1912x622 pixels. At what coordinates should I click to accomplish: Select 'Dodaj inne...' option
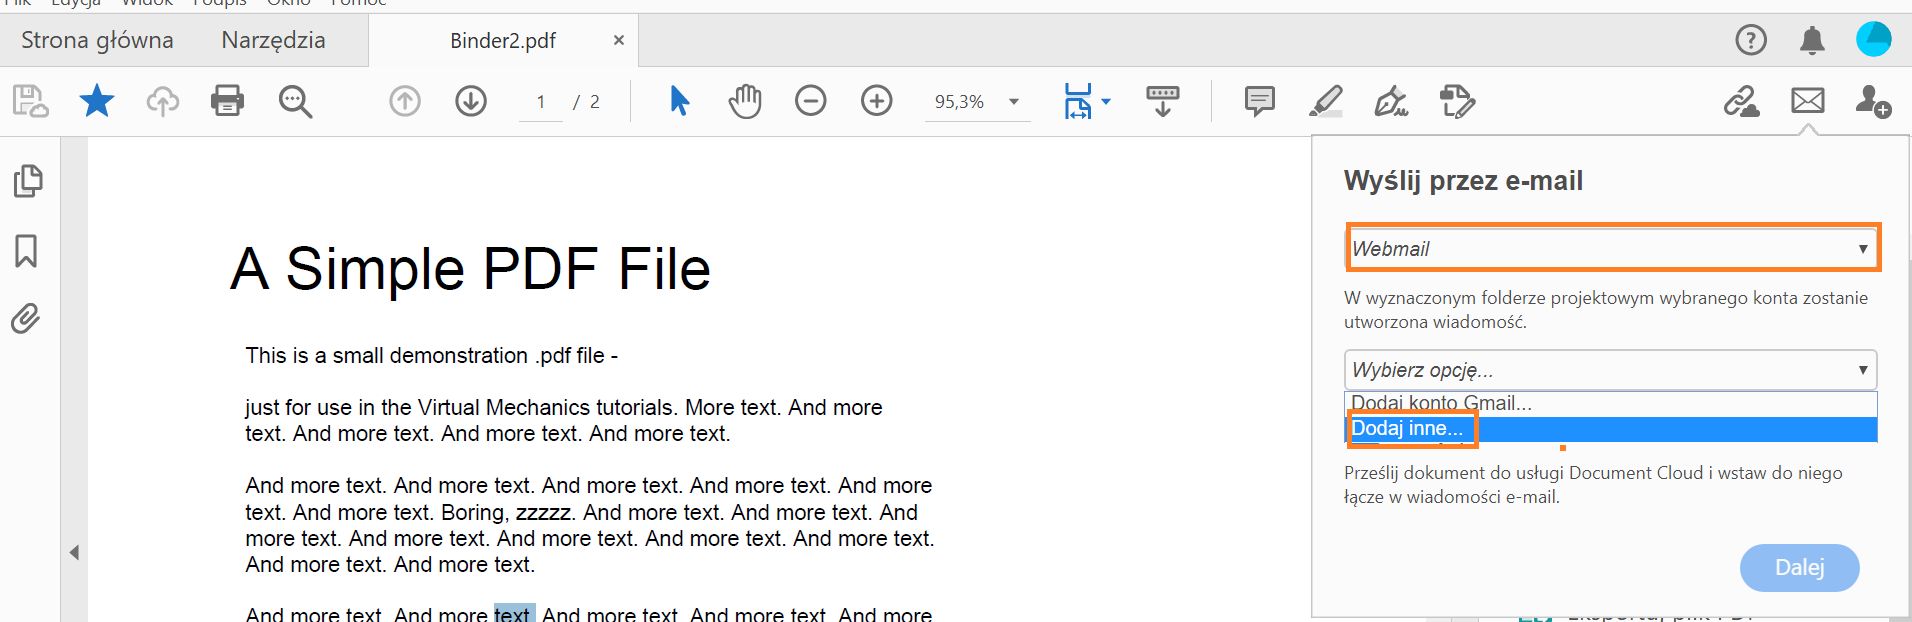[x=1408, y=429]
